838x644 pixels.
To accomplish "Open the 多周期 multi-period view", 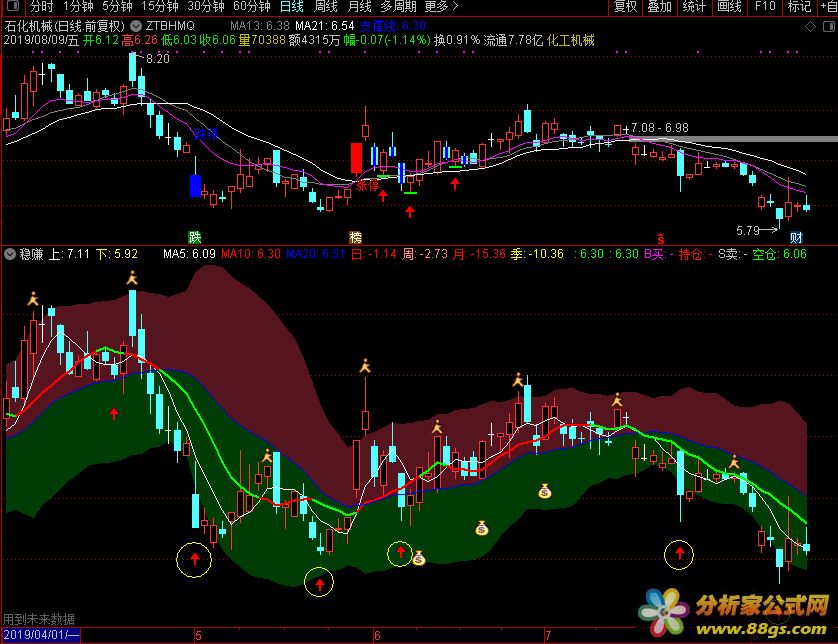I will pyautogui.click(x=399, y=6).
